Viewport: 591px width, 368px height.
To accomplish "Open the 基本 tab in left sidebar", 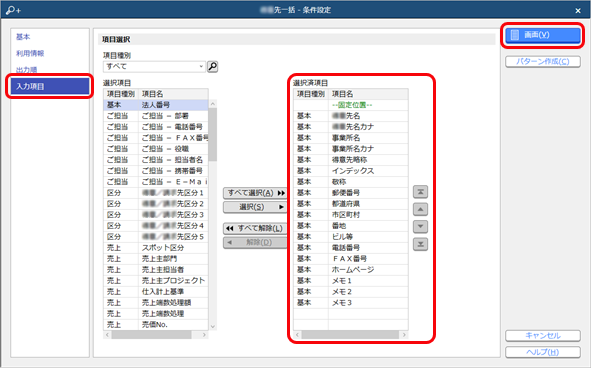I will point(23,37).
